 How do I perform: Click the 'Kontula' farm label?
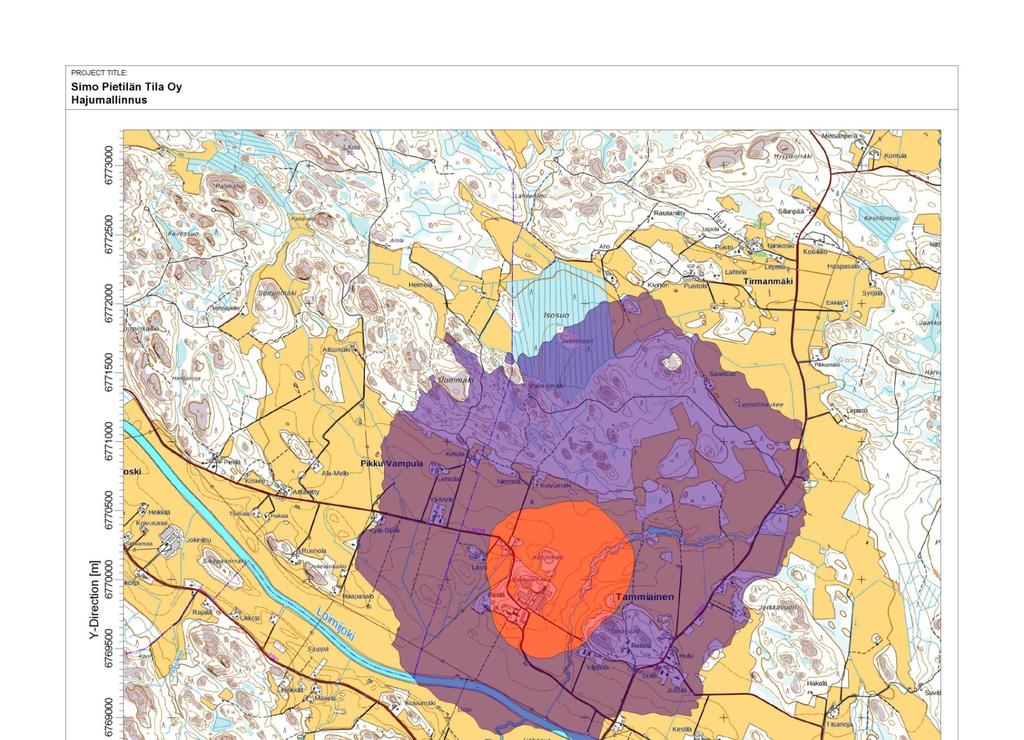[895, 155]
